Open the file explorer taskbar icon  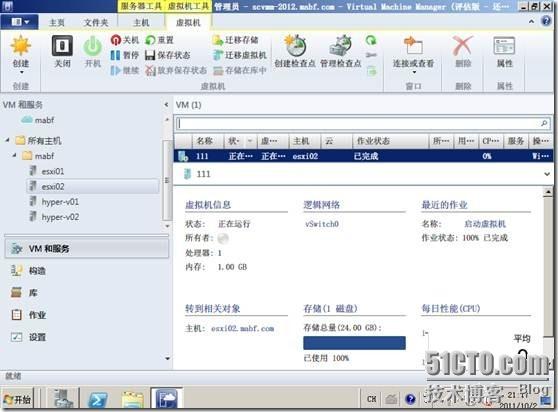[x=132, y=399]
